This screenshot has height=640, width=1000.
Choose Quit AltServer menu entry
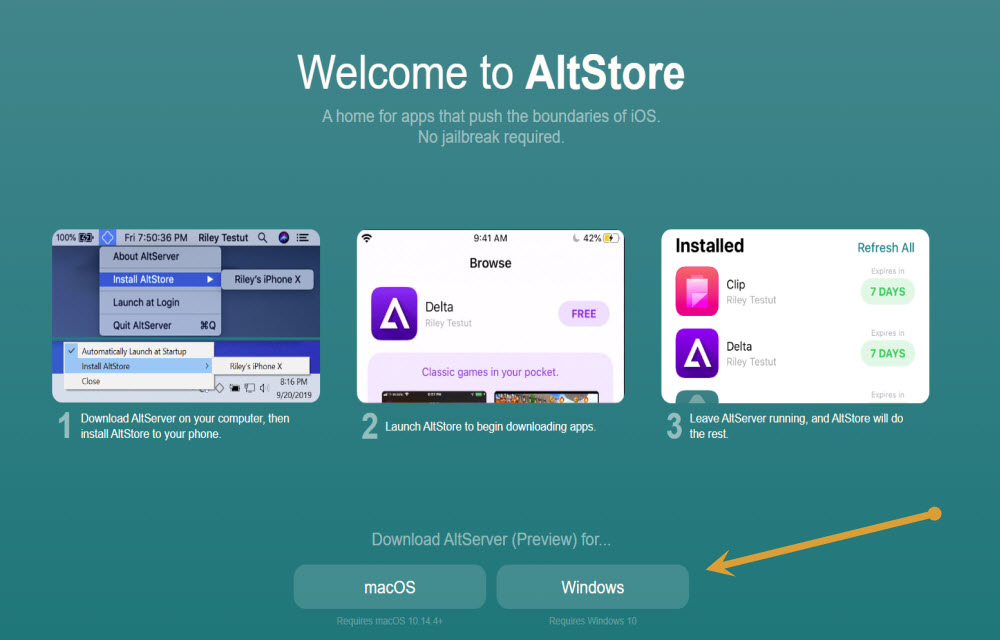(160, 325)
